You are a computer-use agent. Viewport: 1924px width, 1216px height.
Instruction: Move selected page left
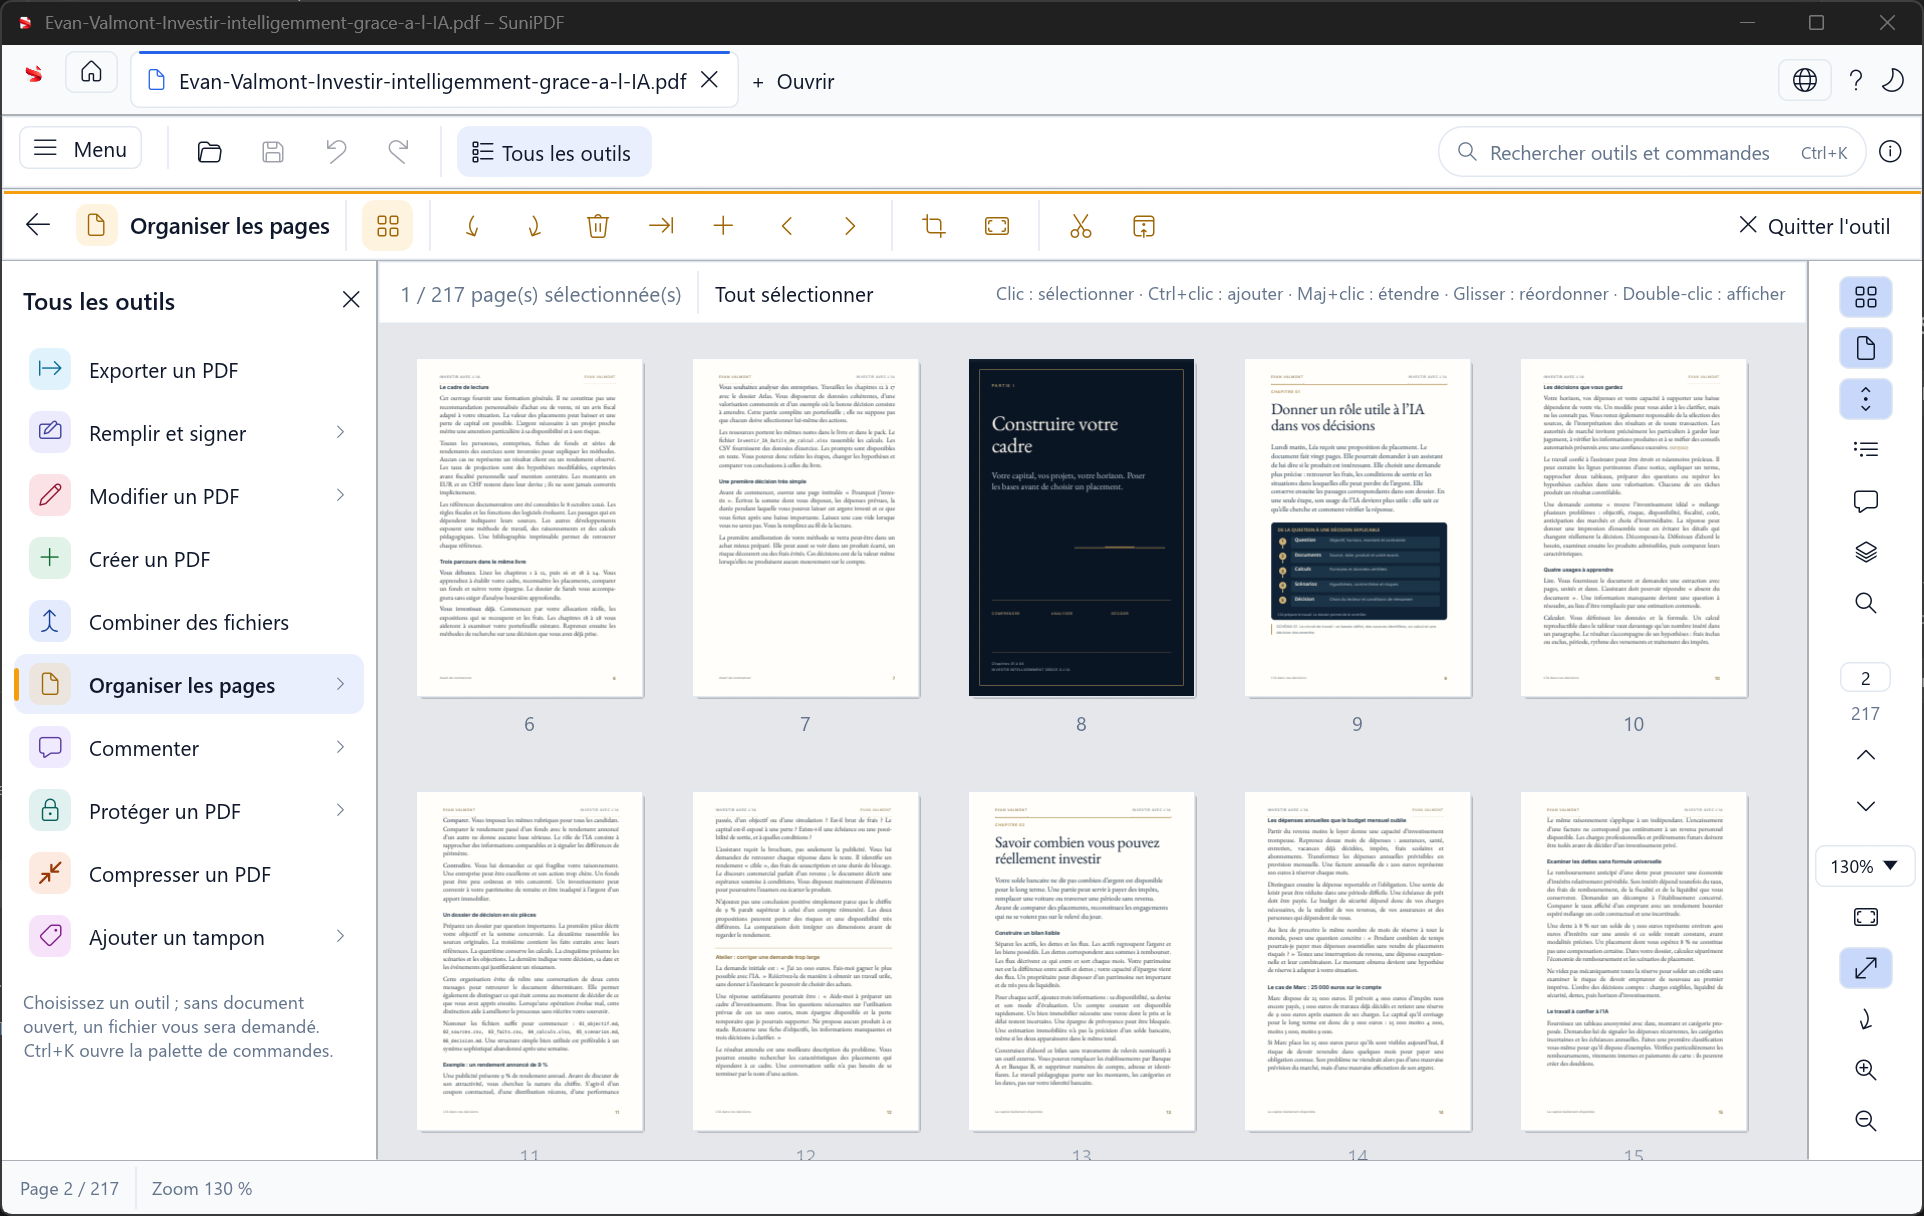click(787, 226)
